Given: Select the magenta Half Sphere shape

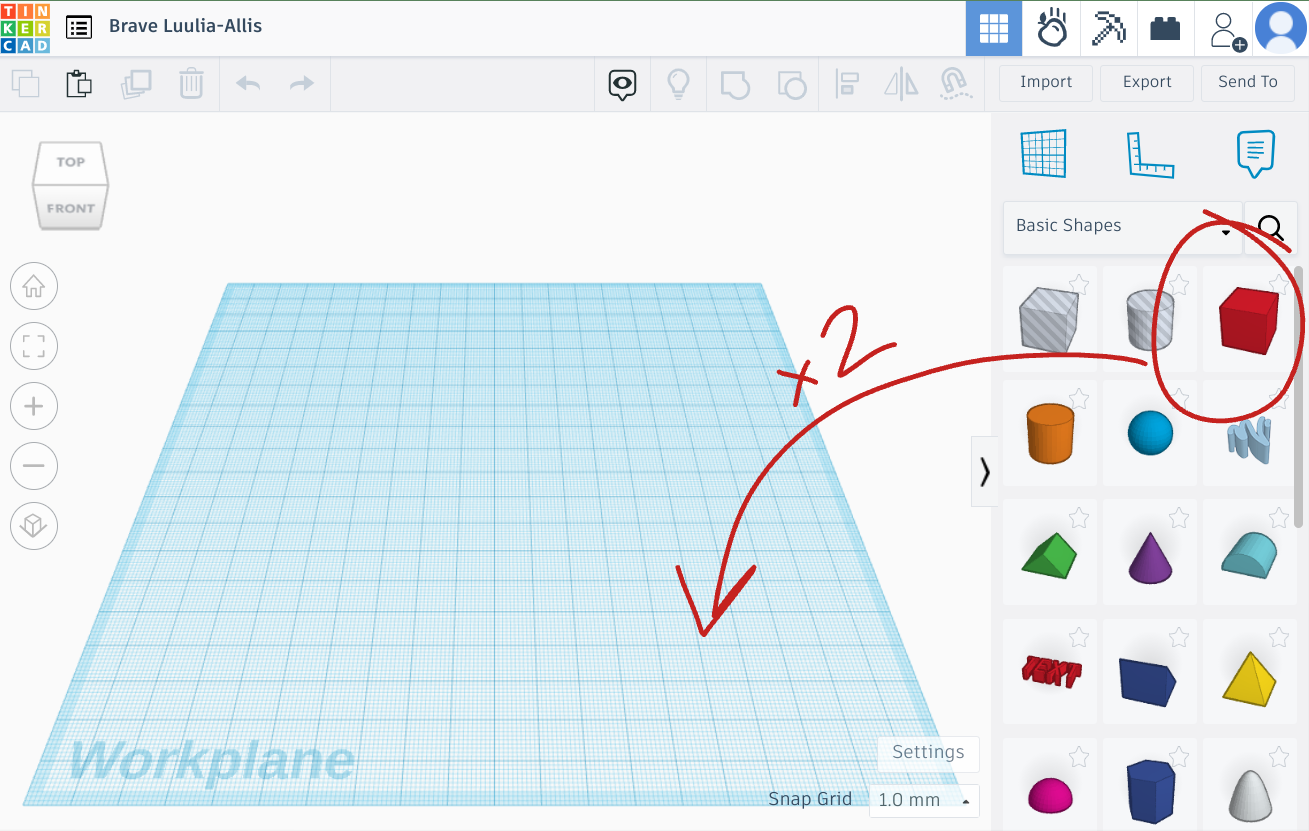Looking at the screenshot, I should 1050,785.
